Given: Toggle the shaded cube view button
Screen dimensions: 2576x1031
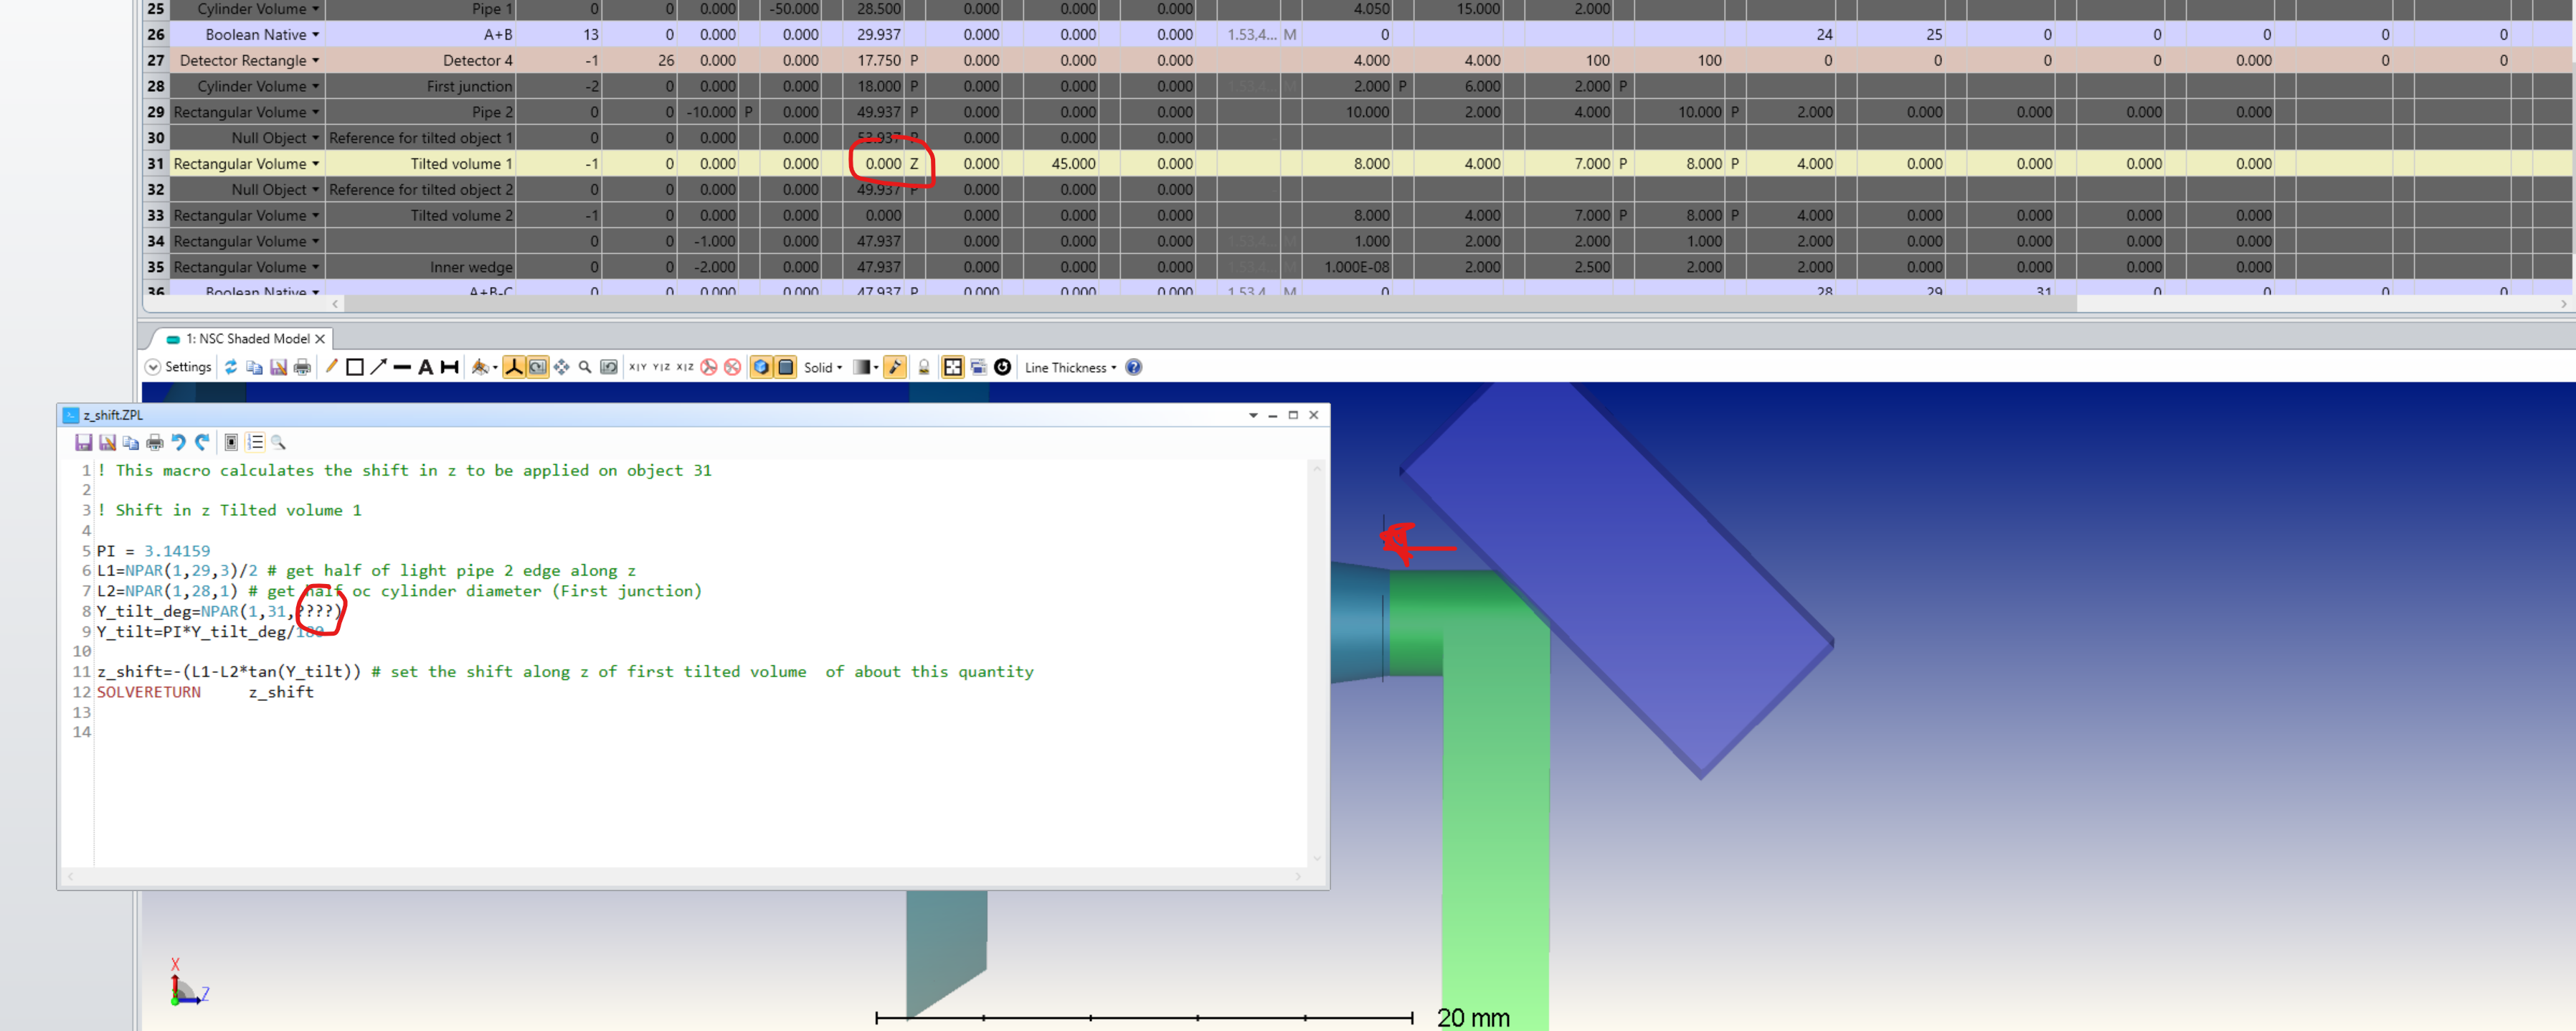Looking at the screenshot, I should [x=761, y=367].
